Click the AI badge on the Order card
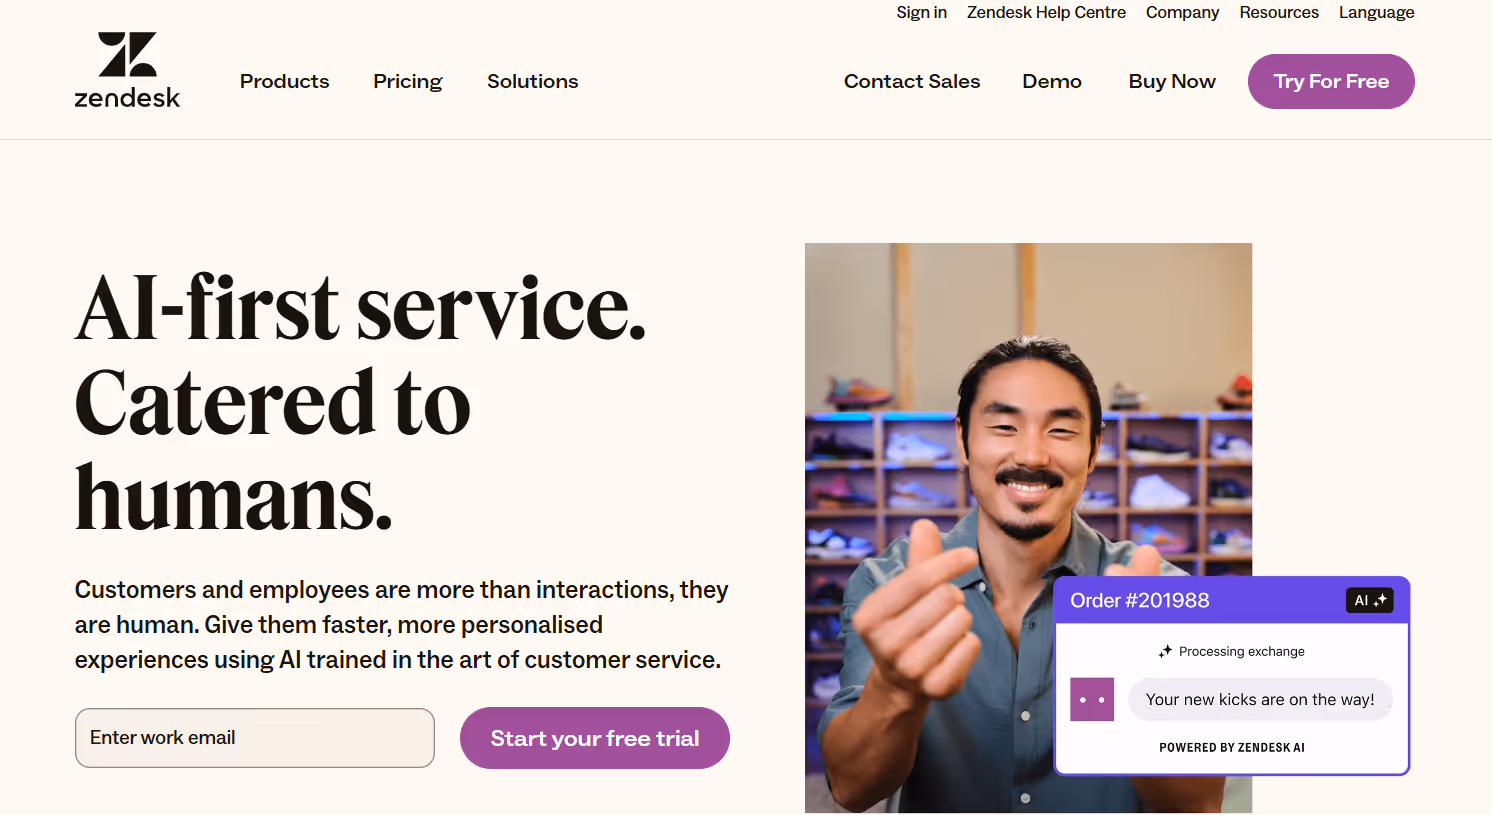Screen dimensions: 1492x815 point(1369,600)
